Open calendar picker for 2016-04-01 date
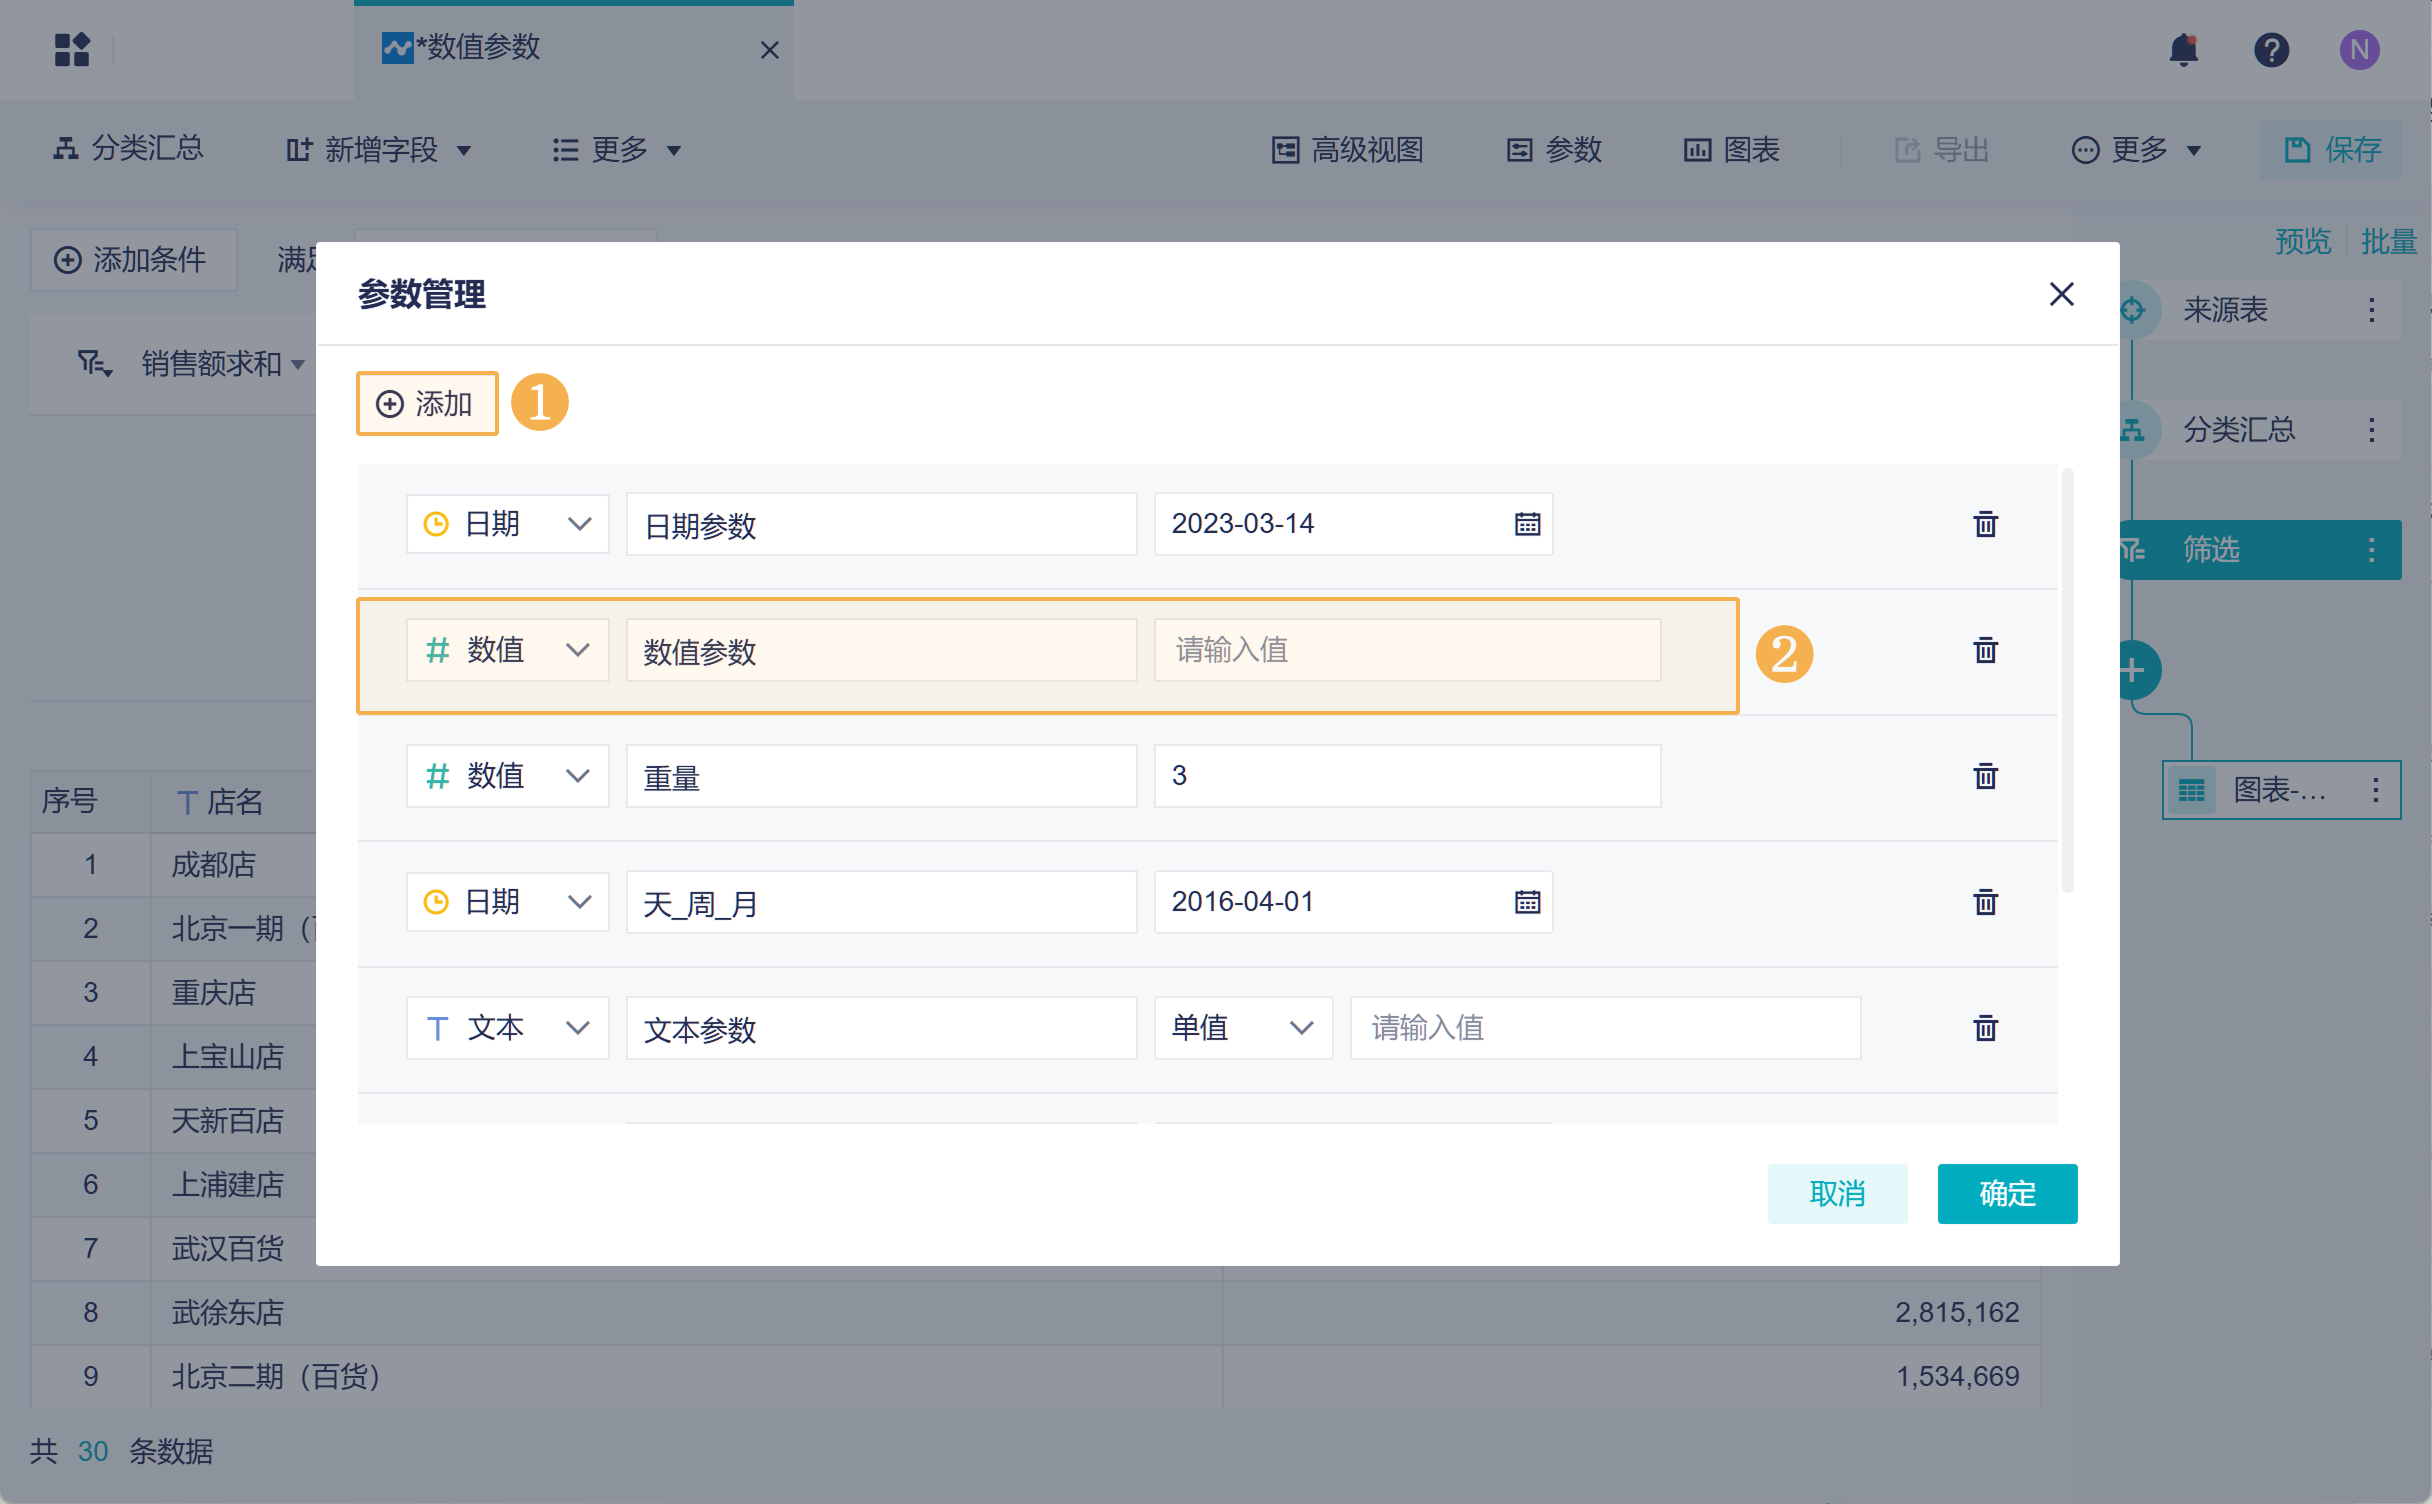 [1527, 902]
